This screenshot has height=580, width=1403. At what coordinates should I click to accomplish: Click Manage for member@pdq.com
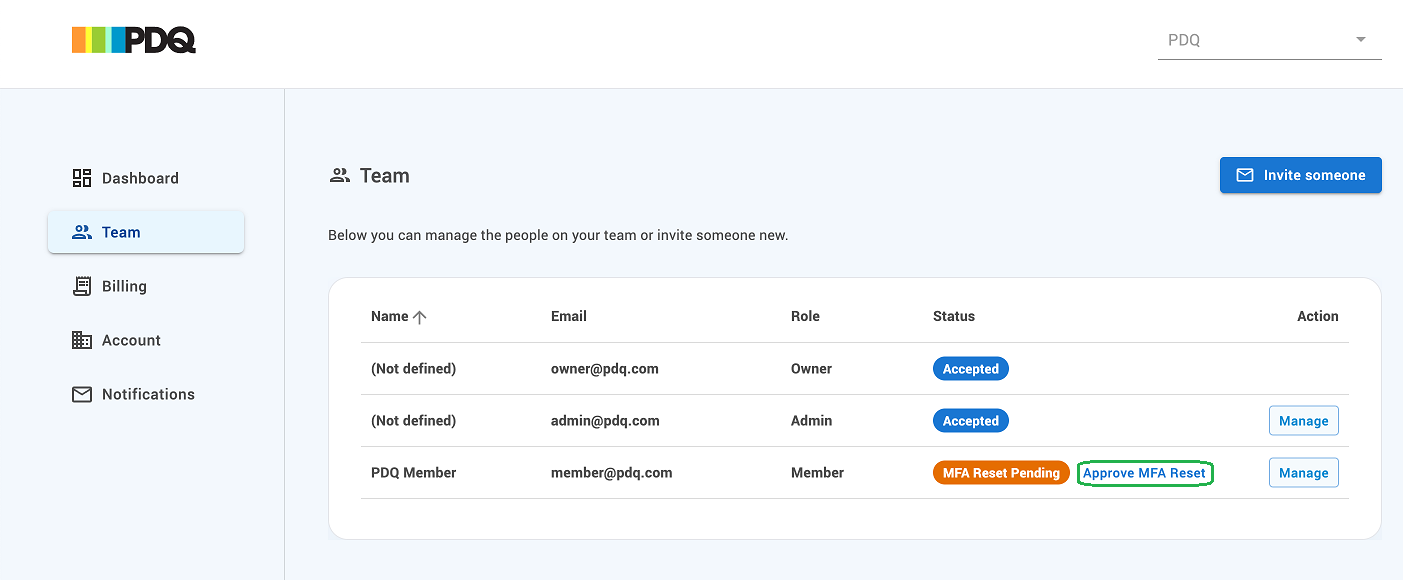pos(1303,473)
